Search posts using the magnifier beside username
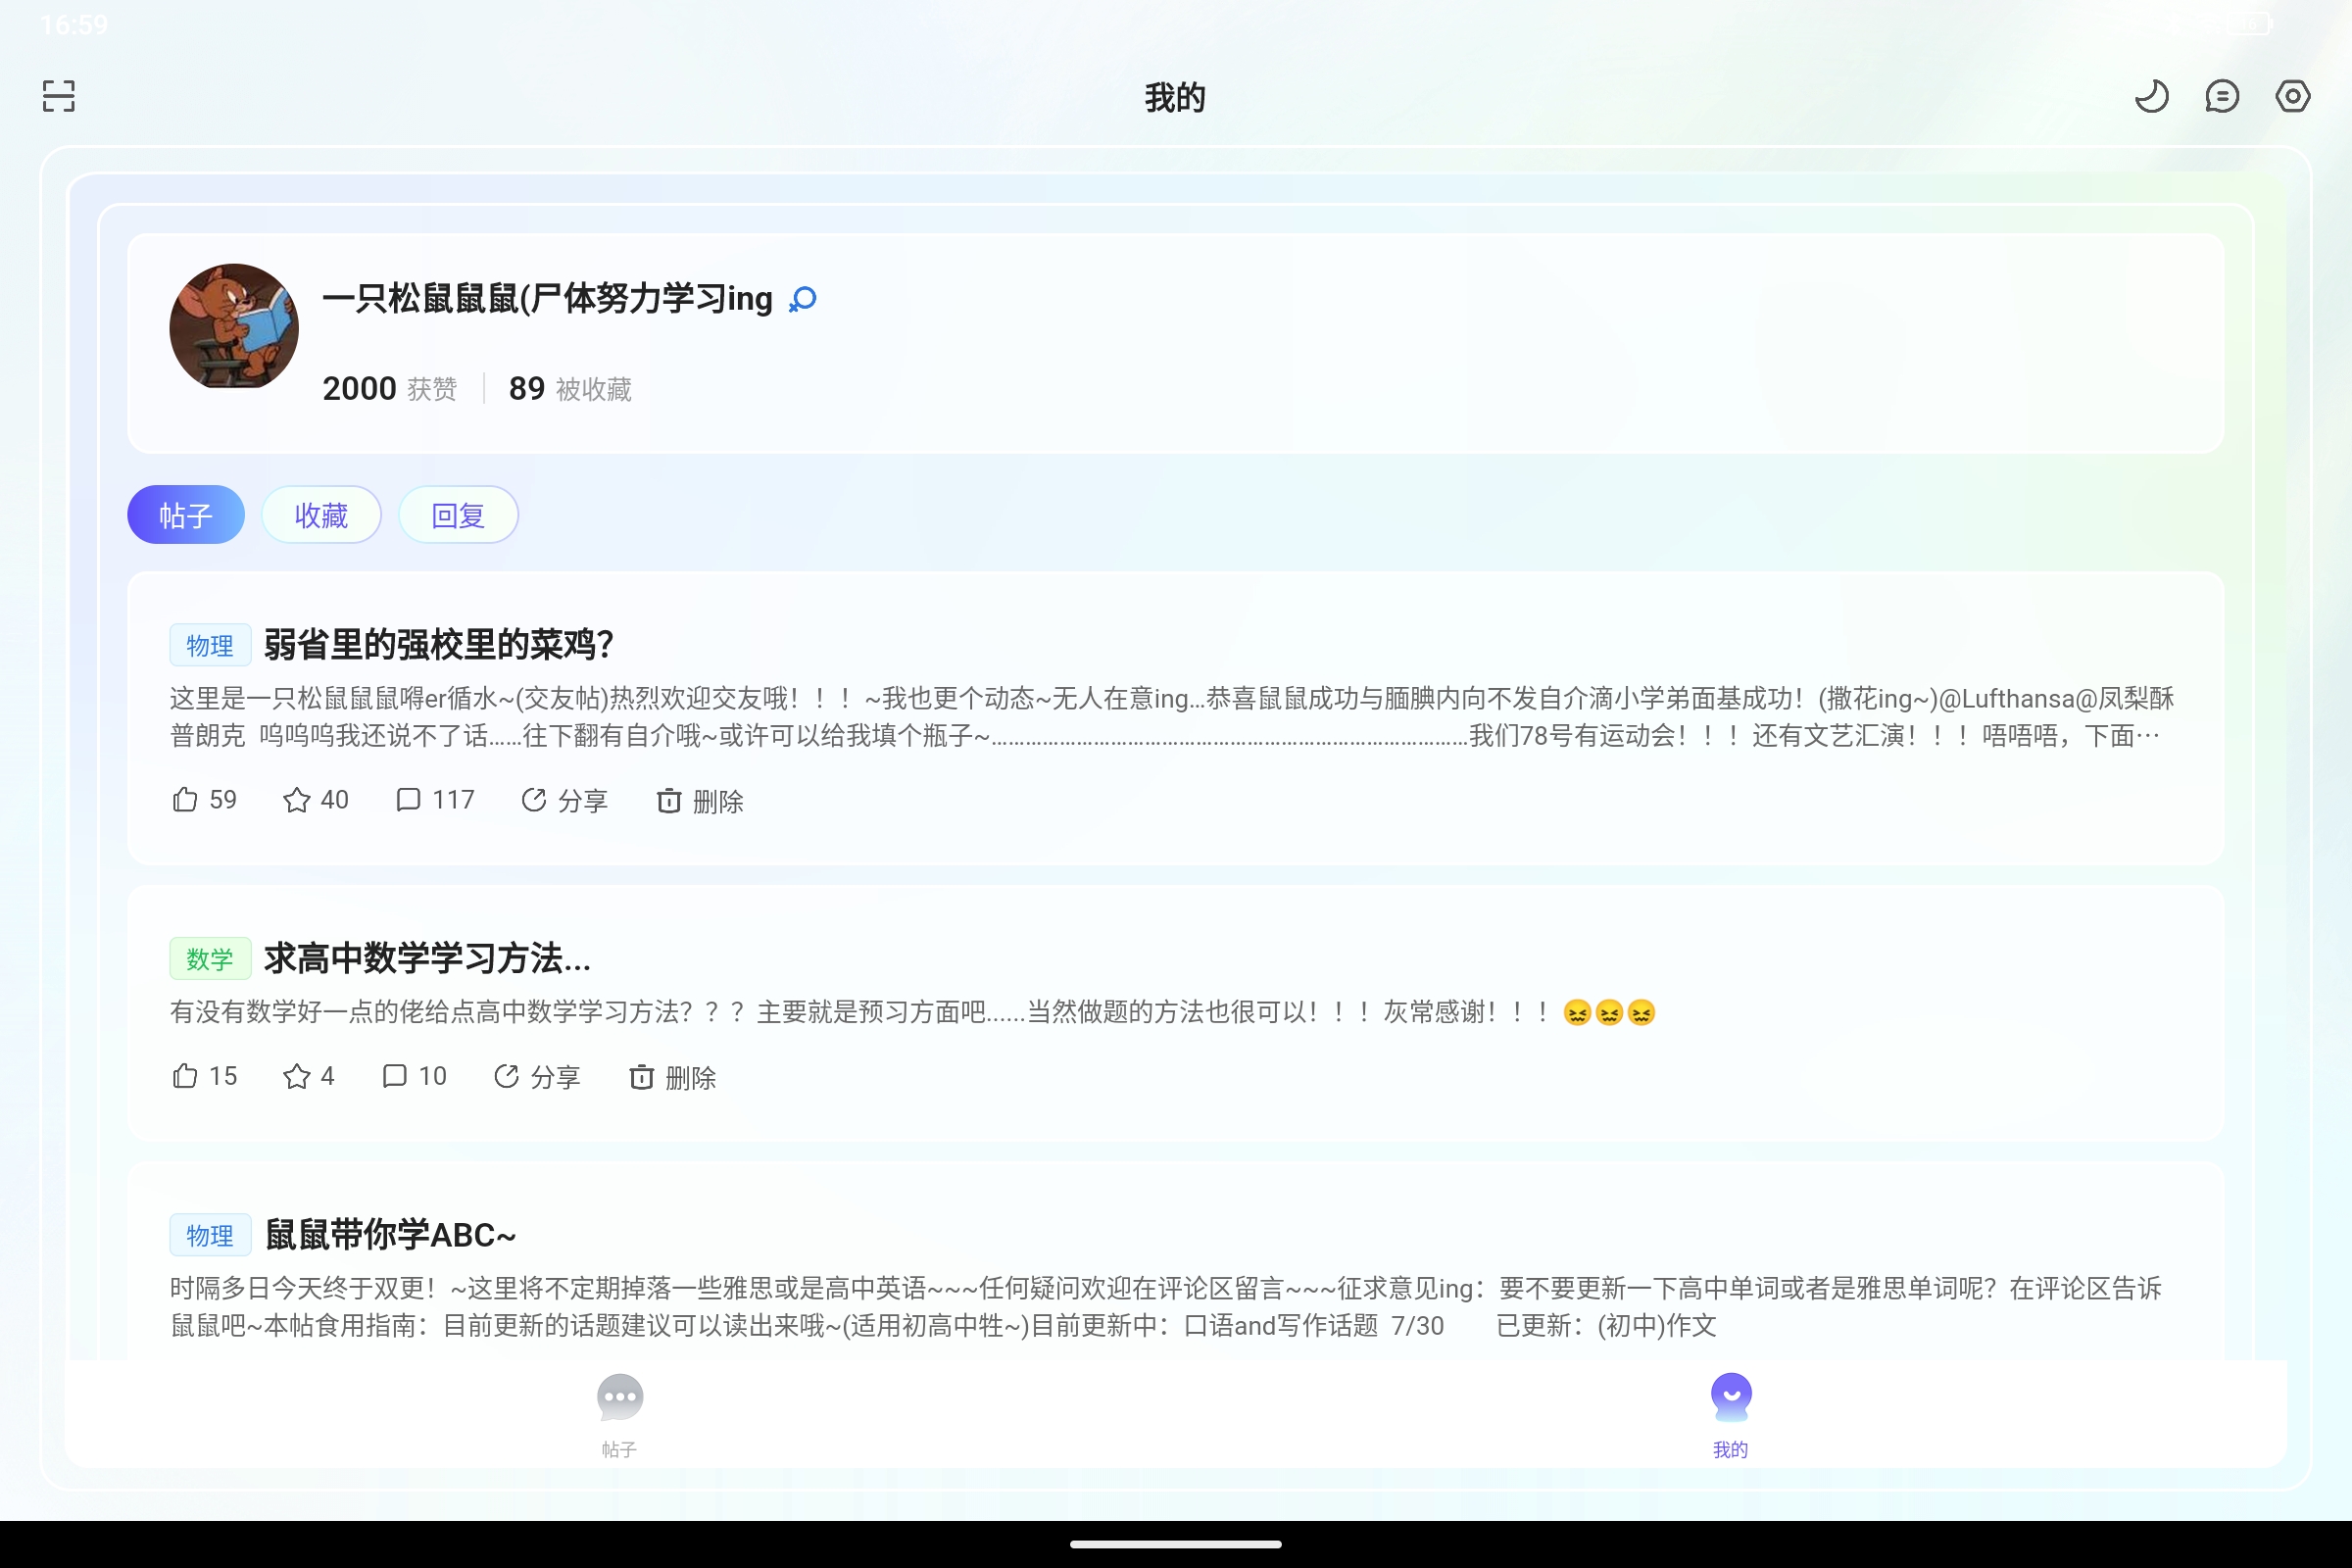 click(x=802, y=299)
